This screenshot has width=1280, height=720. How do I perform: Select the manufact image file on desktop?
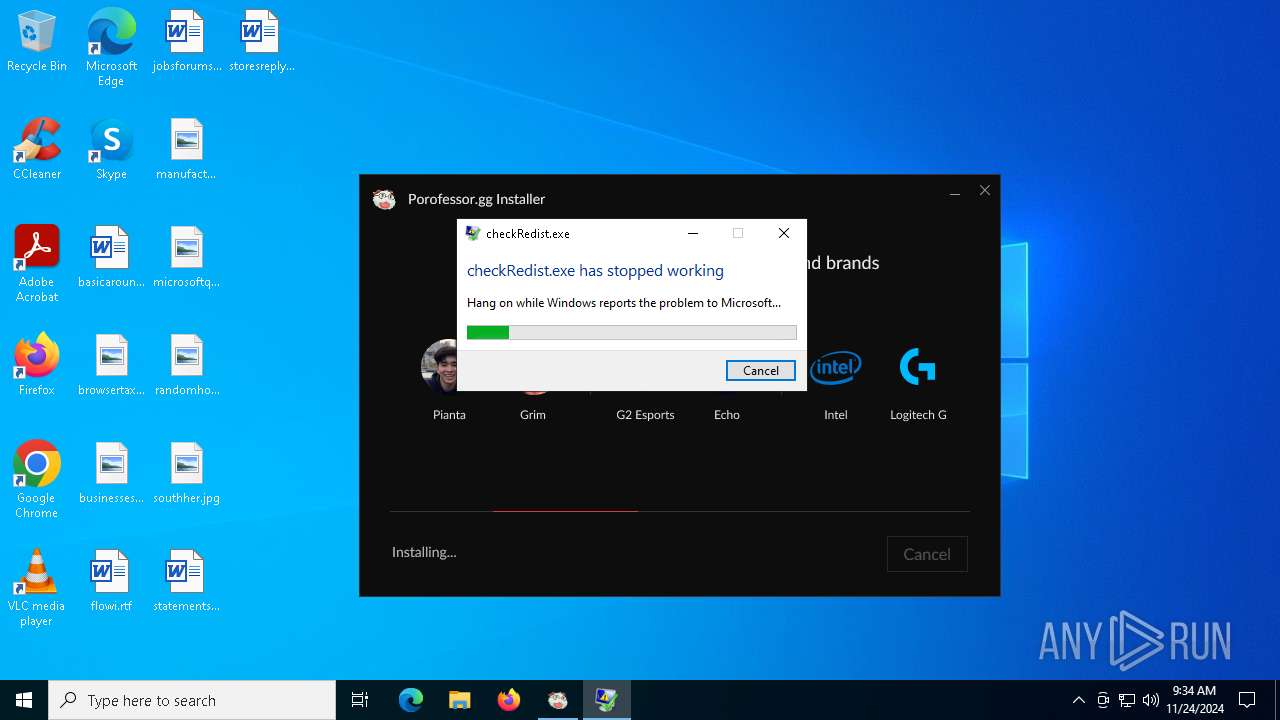tap(186, 150)
